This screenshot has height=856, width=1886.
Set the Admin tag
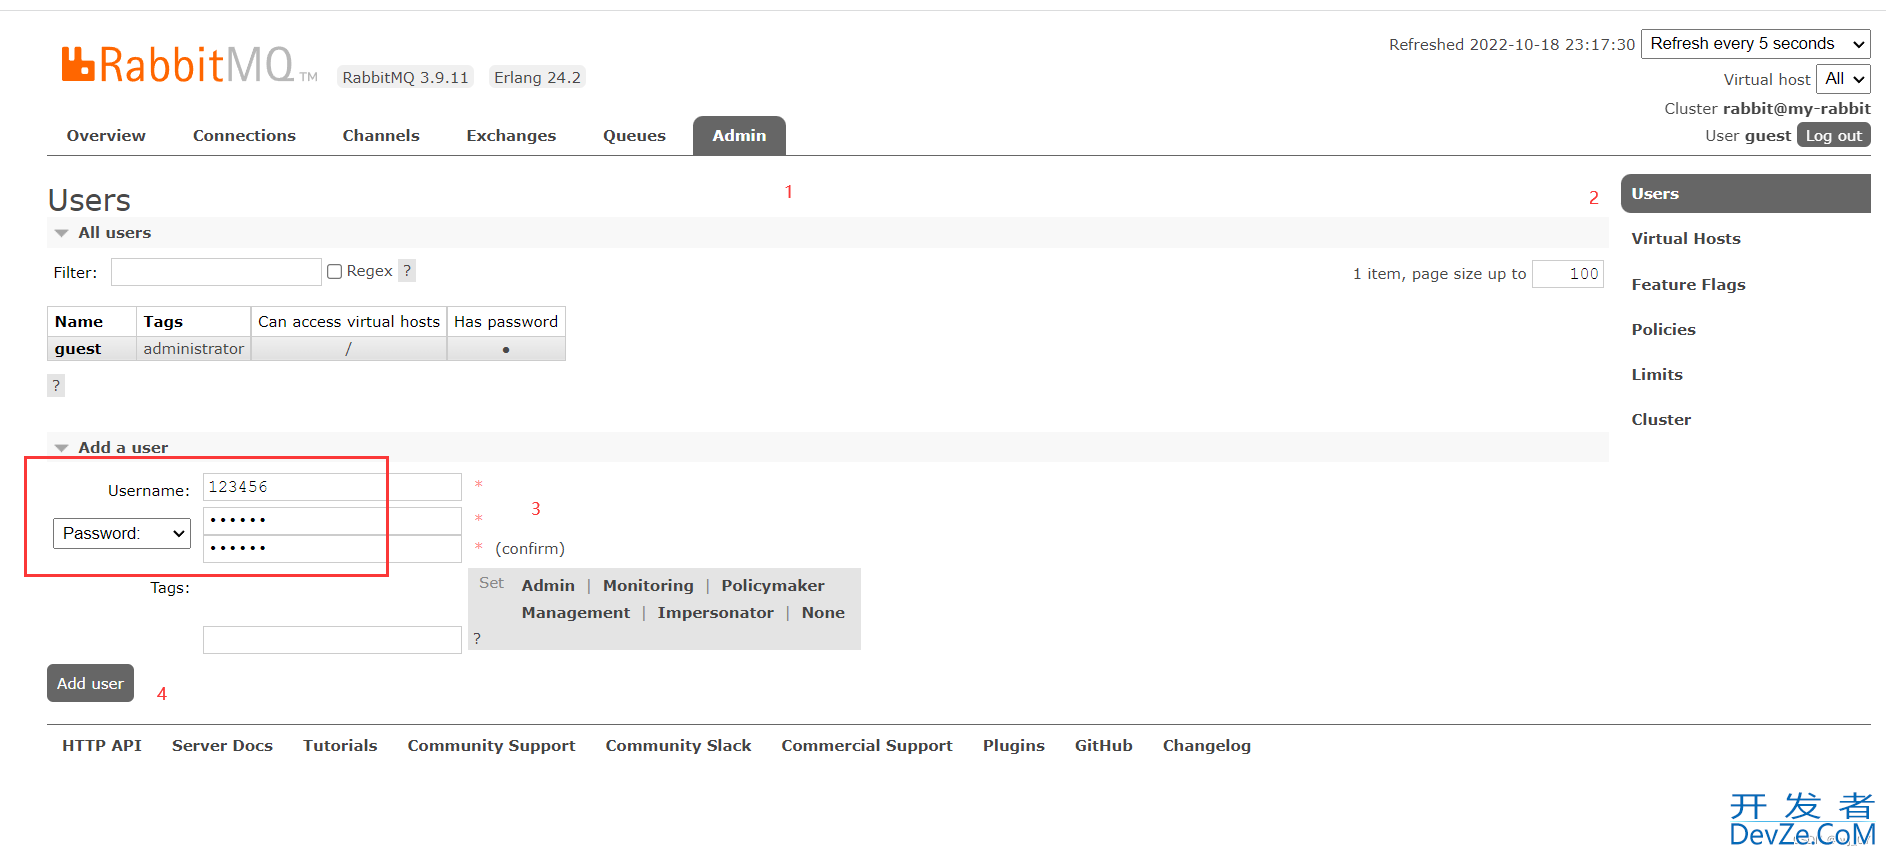click(548, 586)
